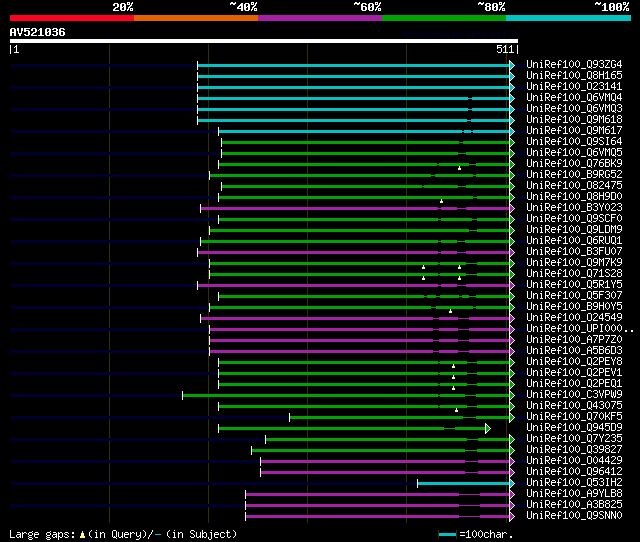
Task: Click the yellow gap marker on Q43075 row
Action: 456,410
